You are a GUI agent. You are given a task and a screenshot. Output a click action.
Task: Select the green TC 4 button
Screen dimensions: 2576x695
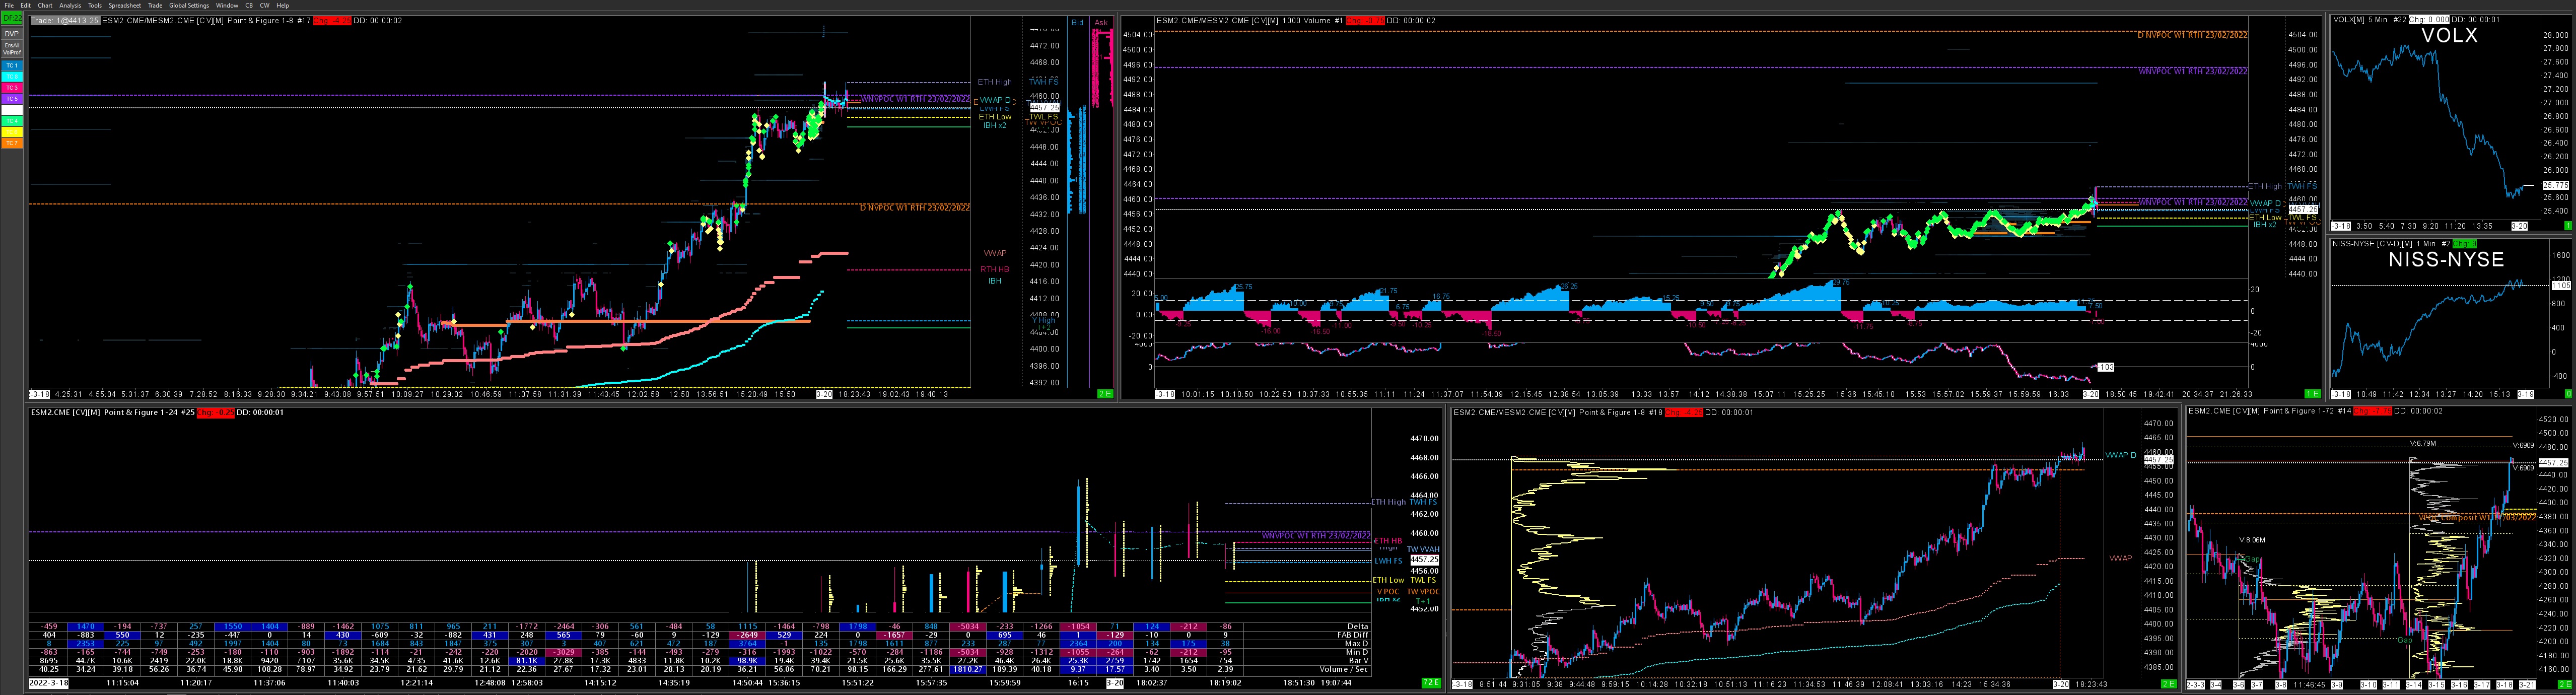[12, 121]
